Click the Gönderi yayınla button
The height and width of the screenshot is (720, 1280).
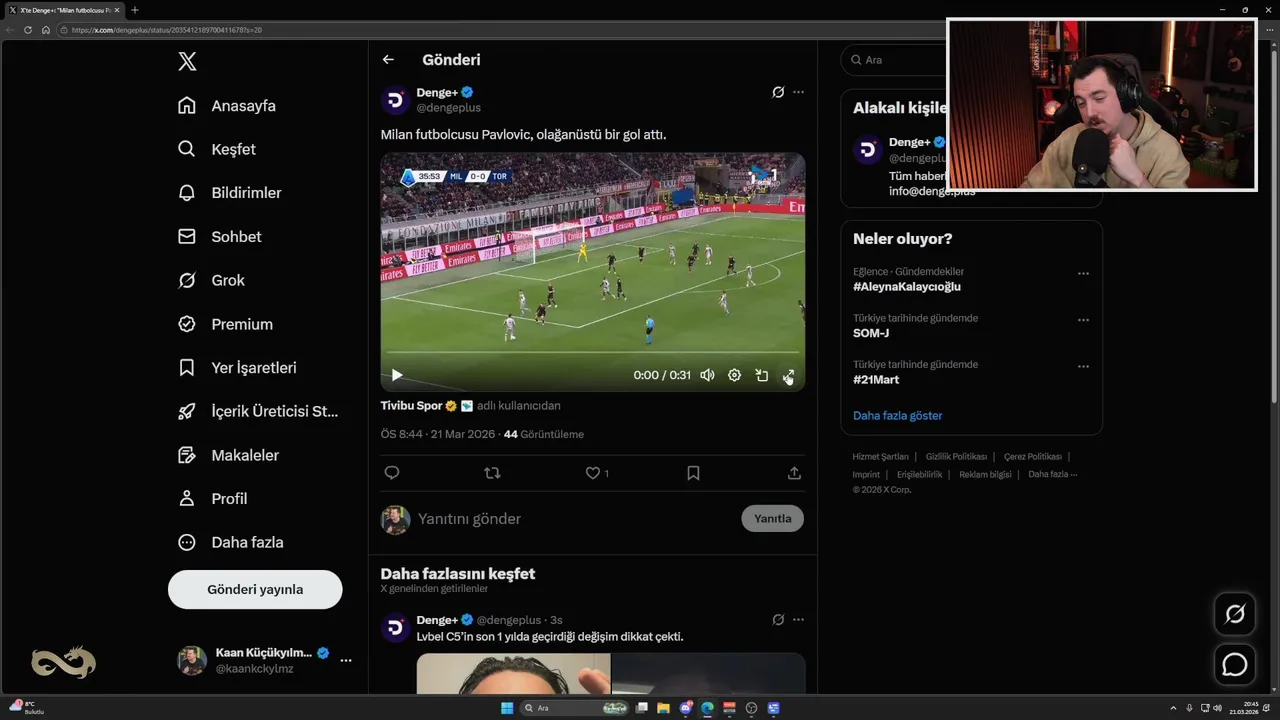click(255, 589)
